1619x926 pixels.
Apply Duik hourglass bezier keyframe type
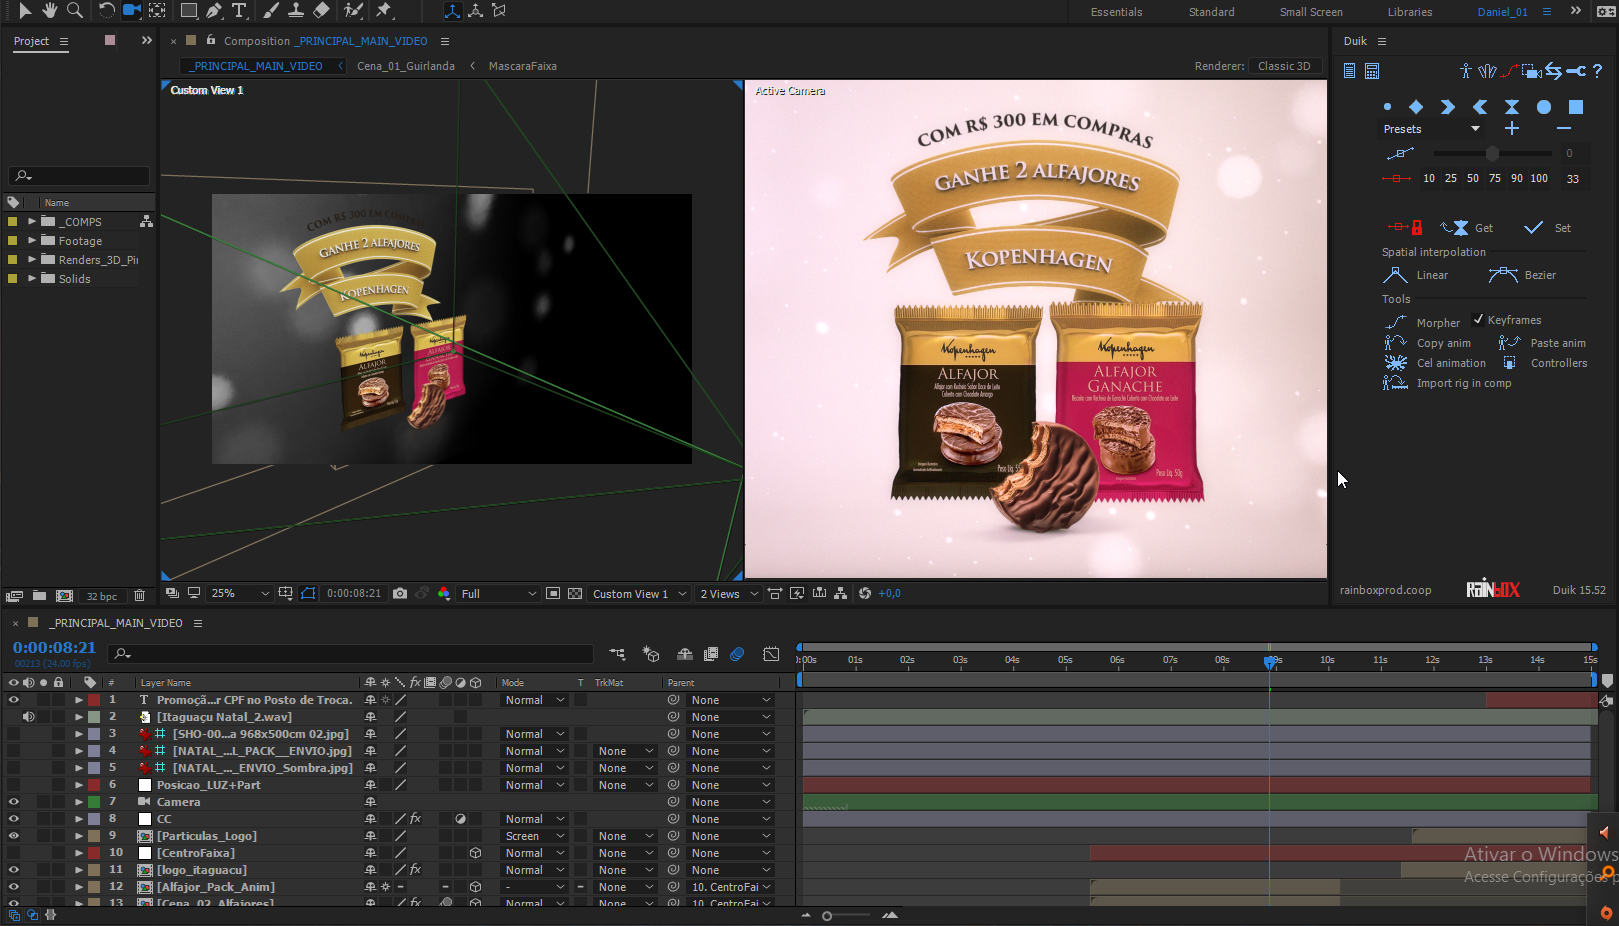pyautogui.click(x=1512, y=107)
